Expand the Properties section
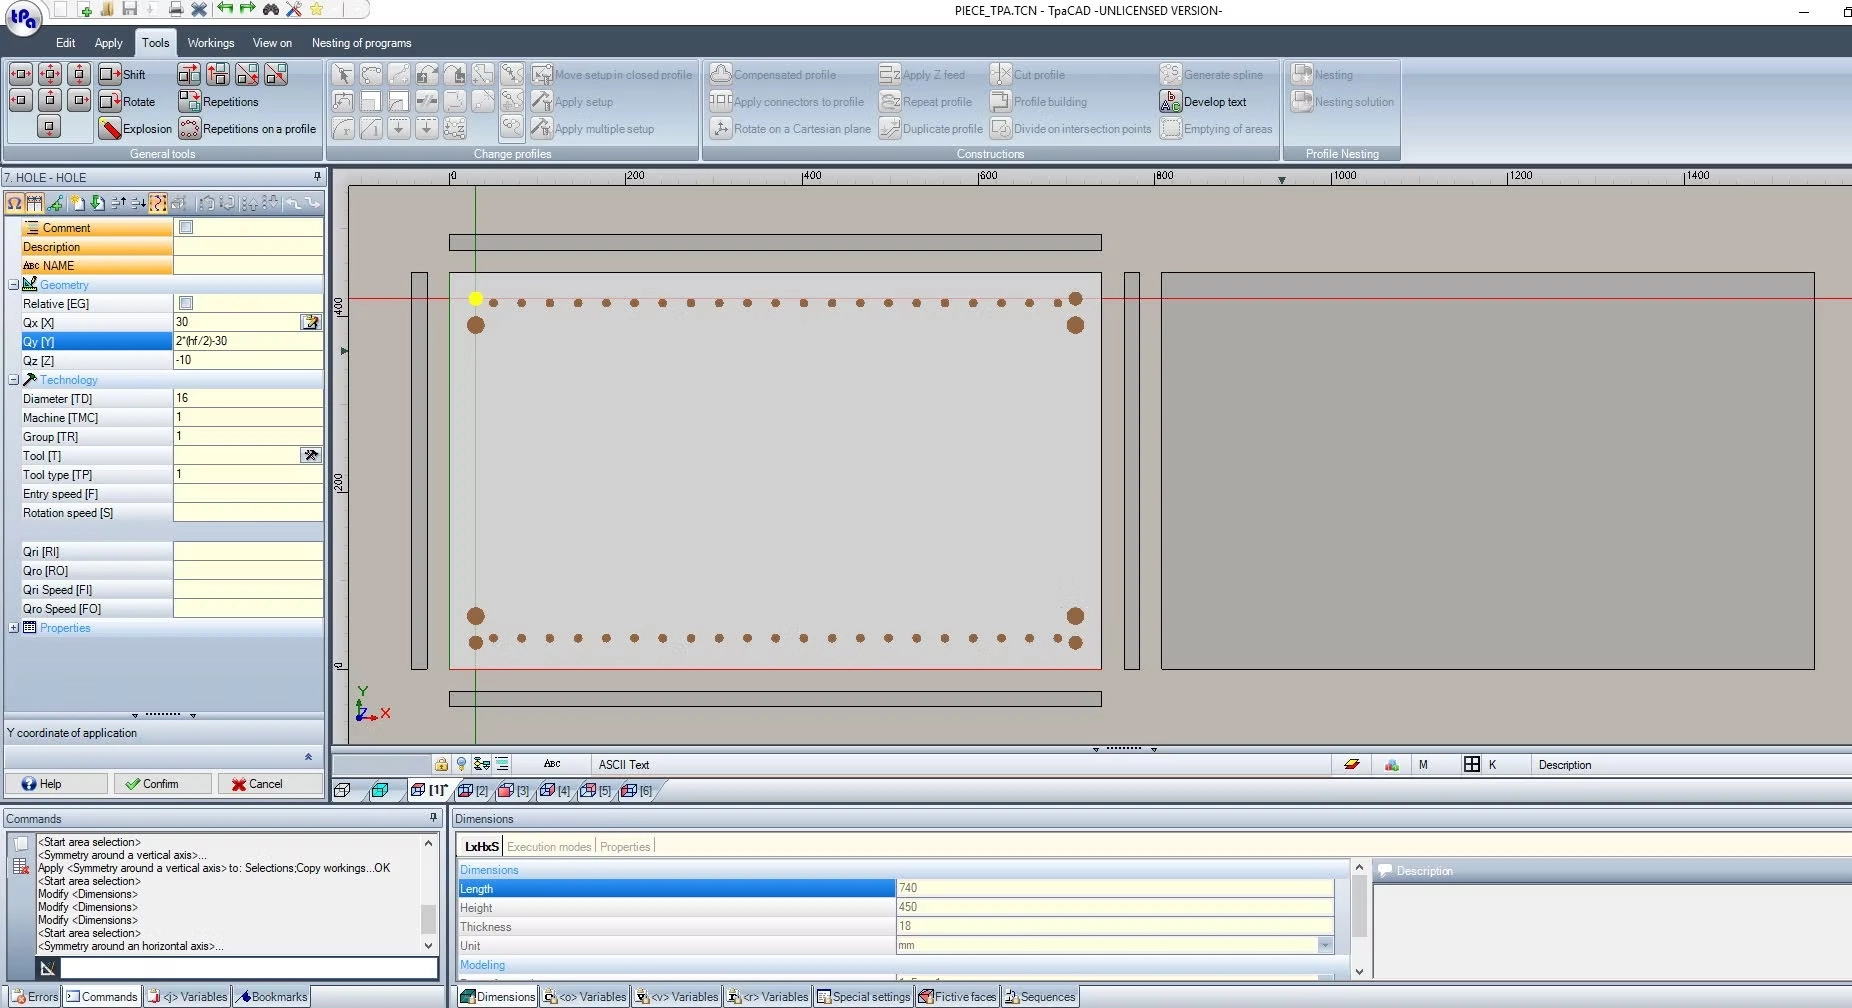This screenshot has height=1008, width=1852. [14, 628]
